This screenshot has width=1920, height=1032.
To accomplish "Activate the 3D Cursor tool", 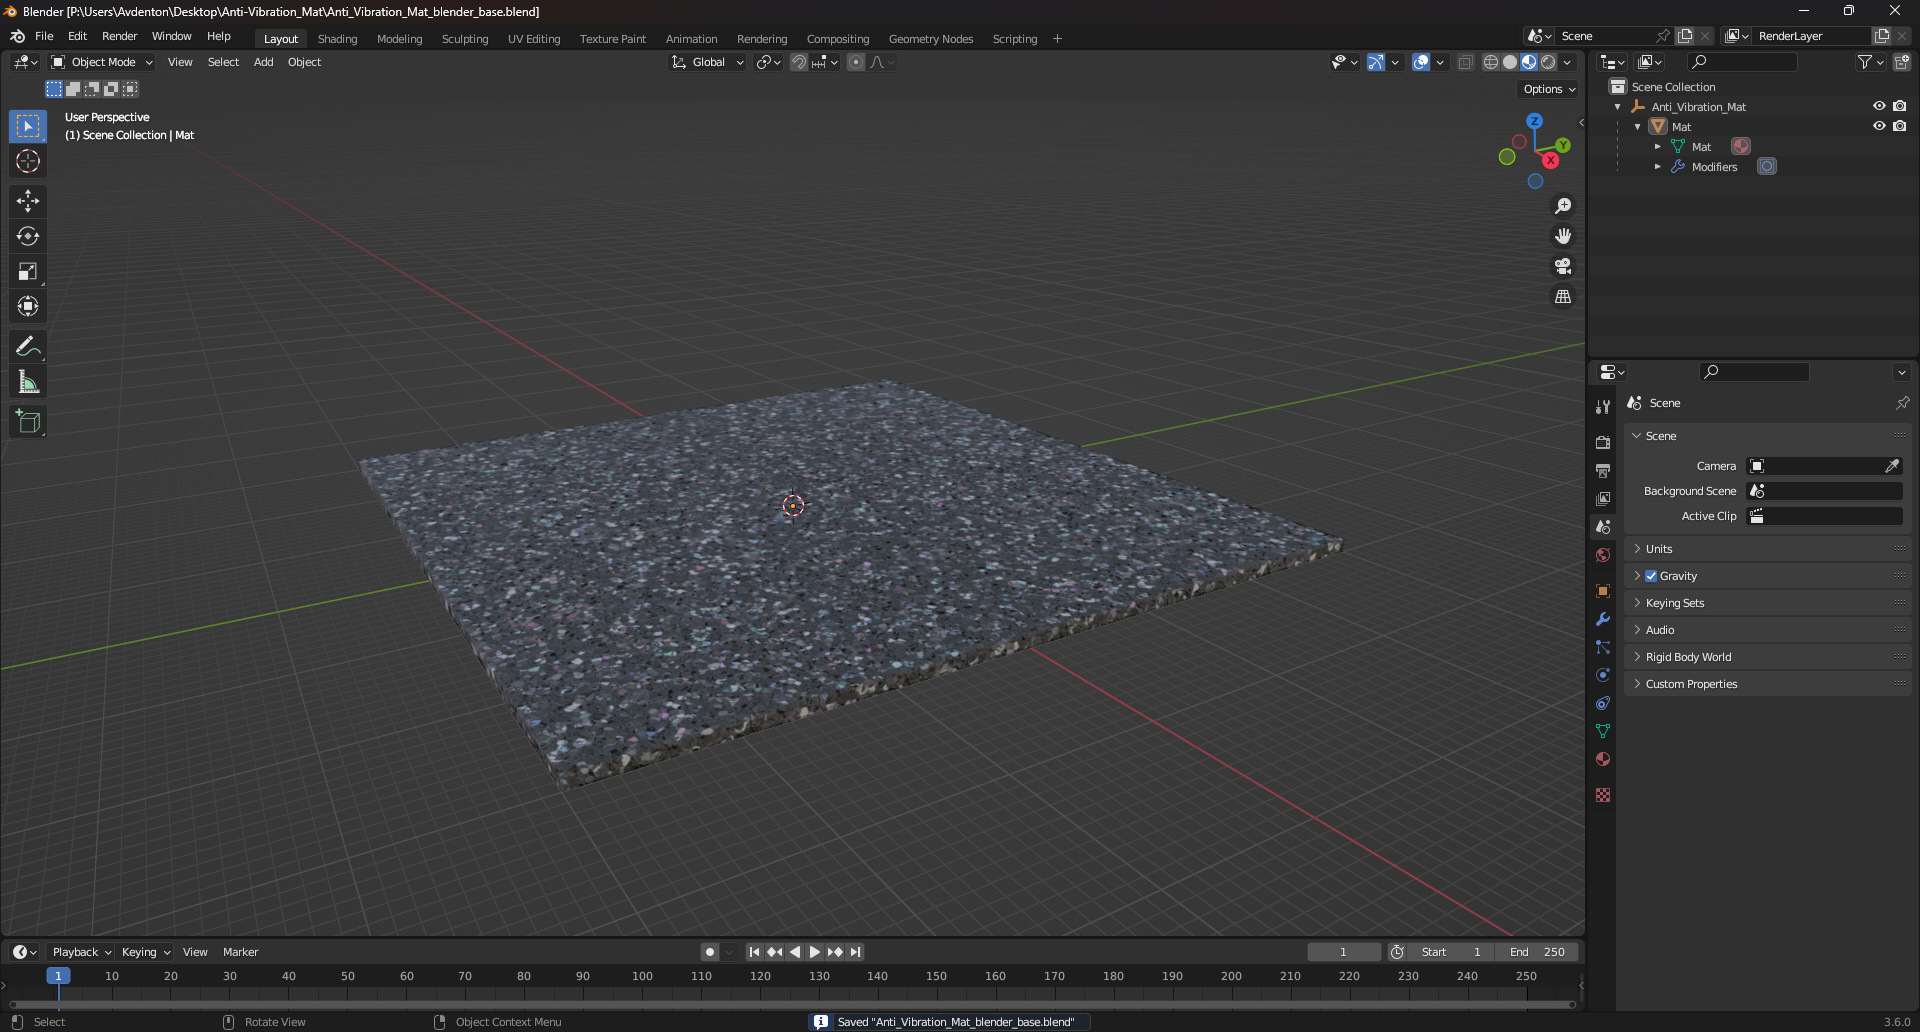I will (x=28, y=161).
